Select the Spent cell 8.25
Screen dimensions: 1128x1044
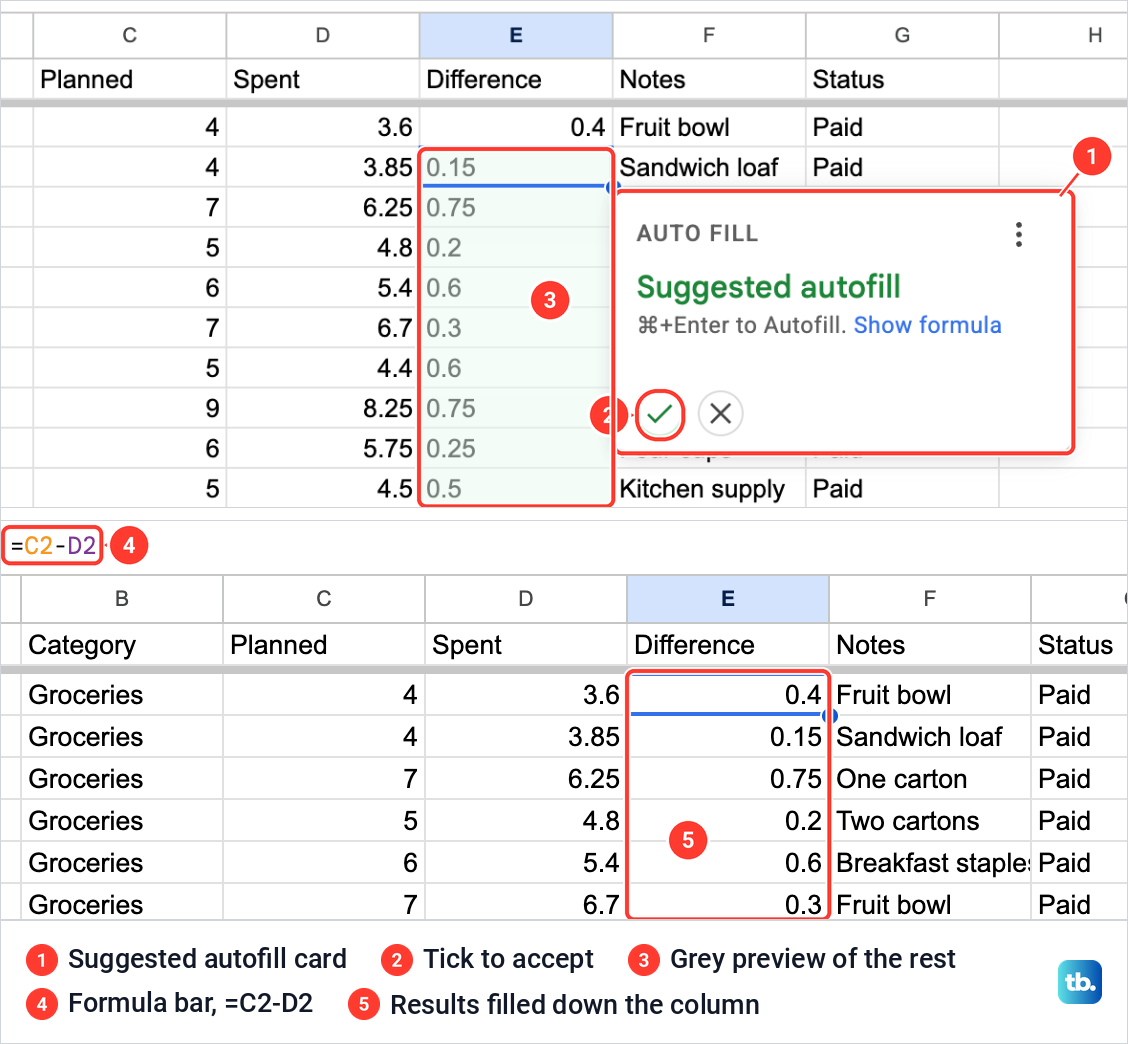[323, 409]
